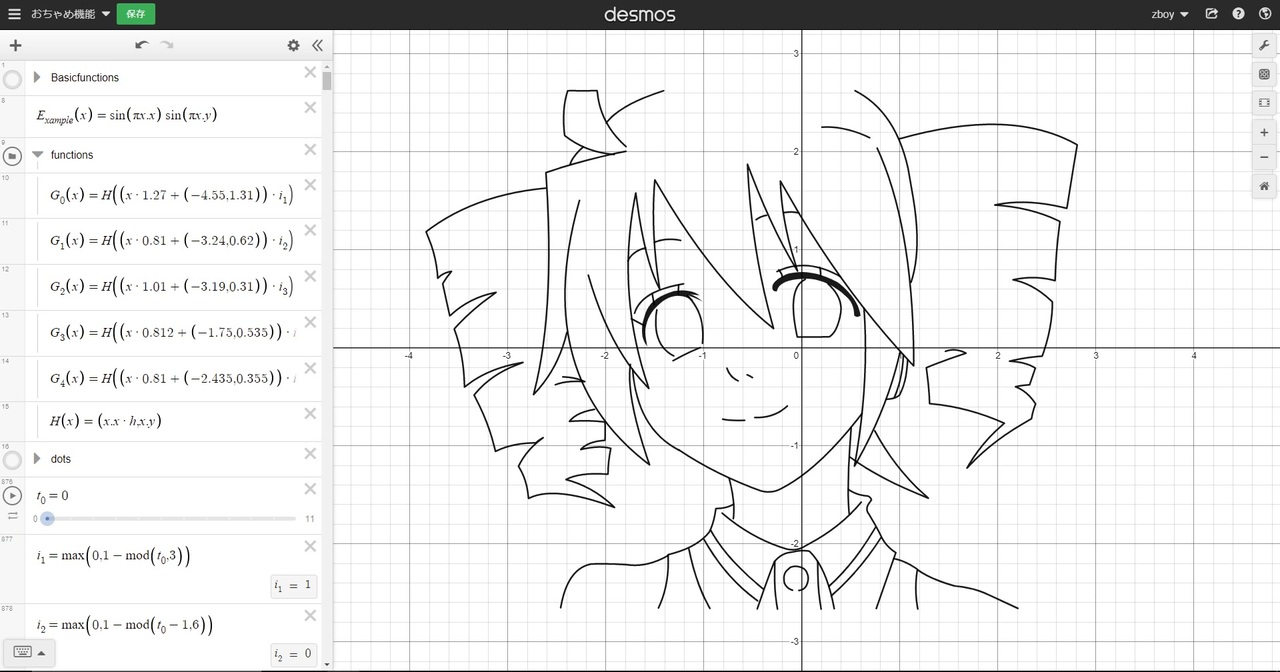1280x672 pixels.
Task: Delete the i1 expression
Action: [310, 545]
